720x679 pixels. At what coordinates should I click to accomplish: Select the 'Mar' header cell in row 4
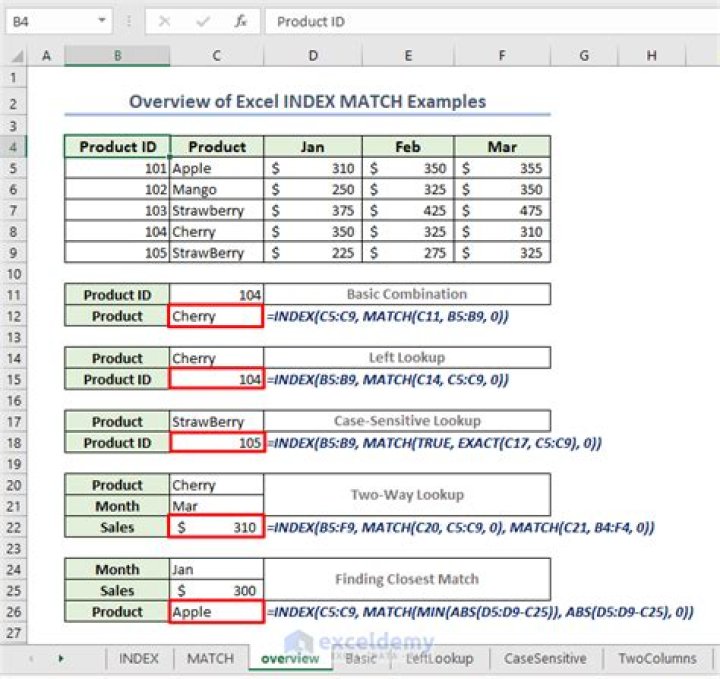click(x=502, y=147)
